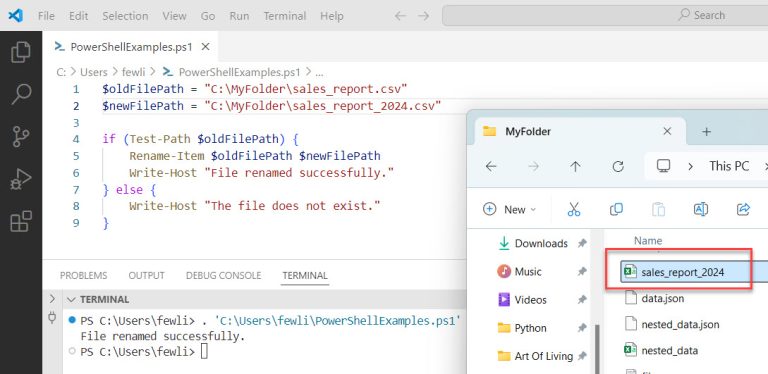Close the PowerShellExamples.ps1 editor tab
Image resolution: width=768 pixels, height=374 pixels.
coord(206,47)
